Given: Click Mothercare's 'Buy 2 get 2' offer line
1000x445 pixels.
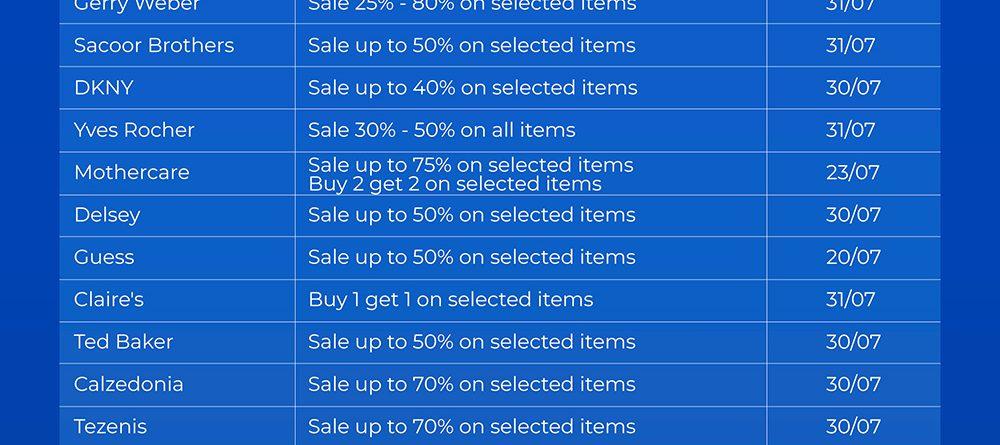Looking at the screenshot, I should pos(454,184).
